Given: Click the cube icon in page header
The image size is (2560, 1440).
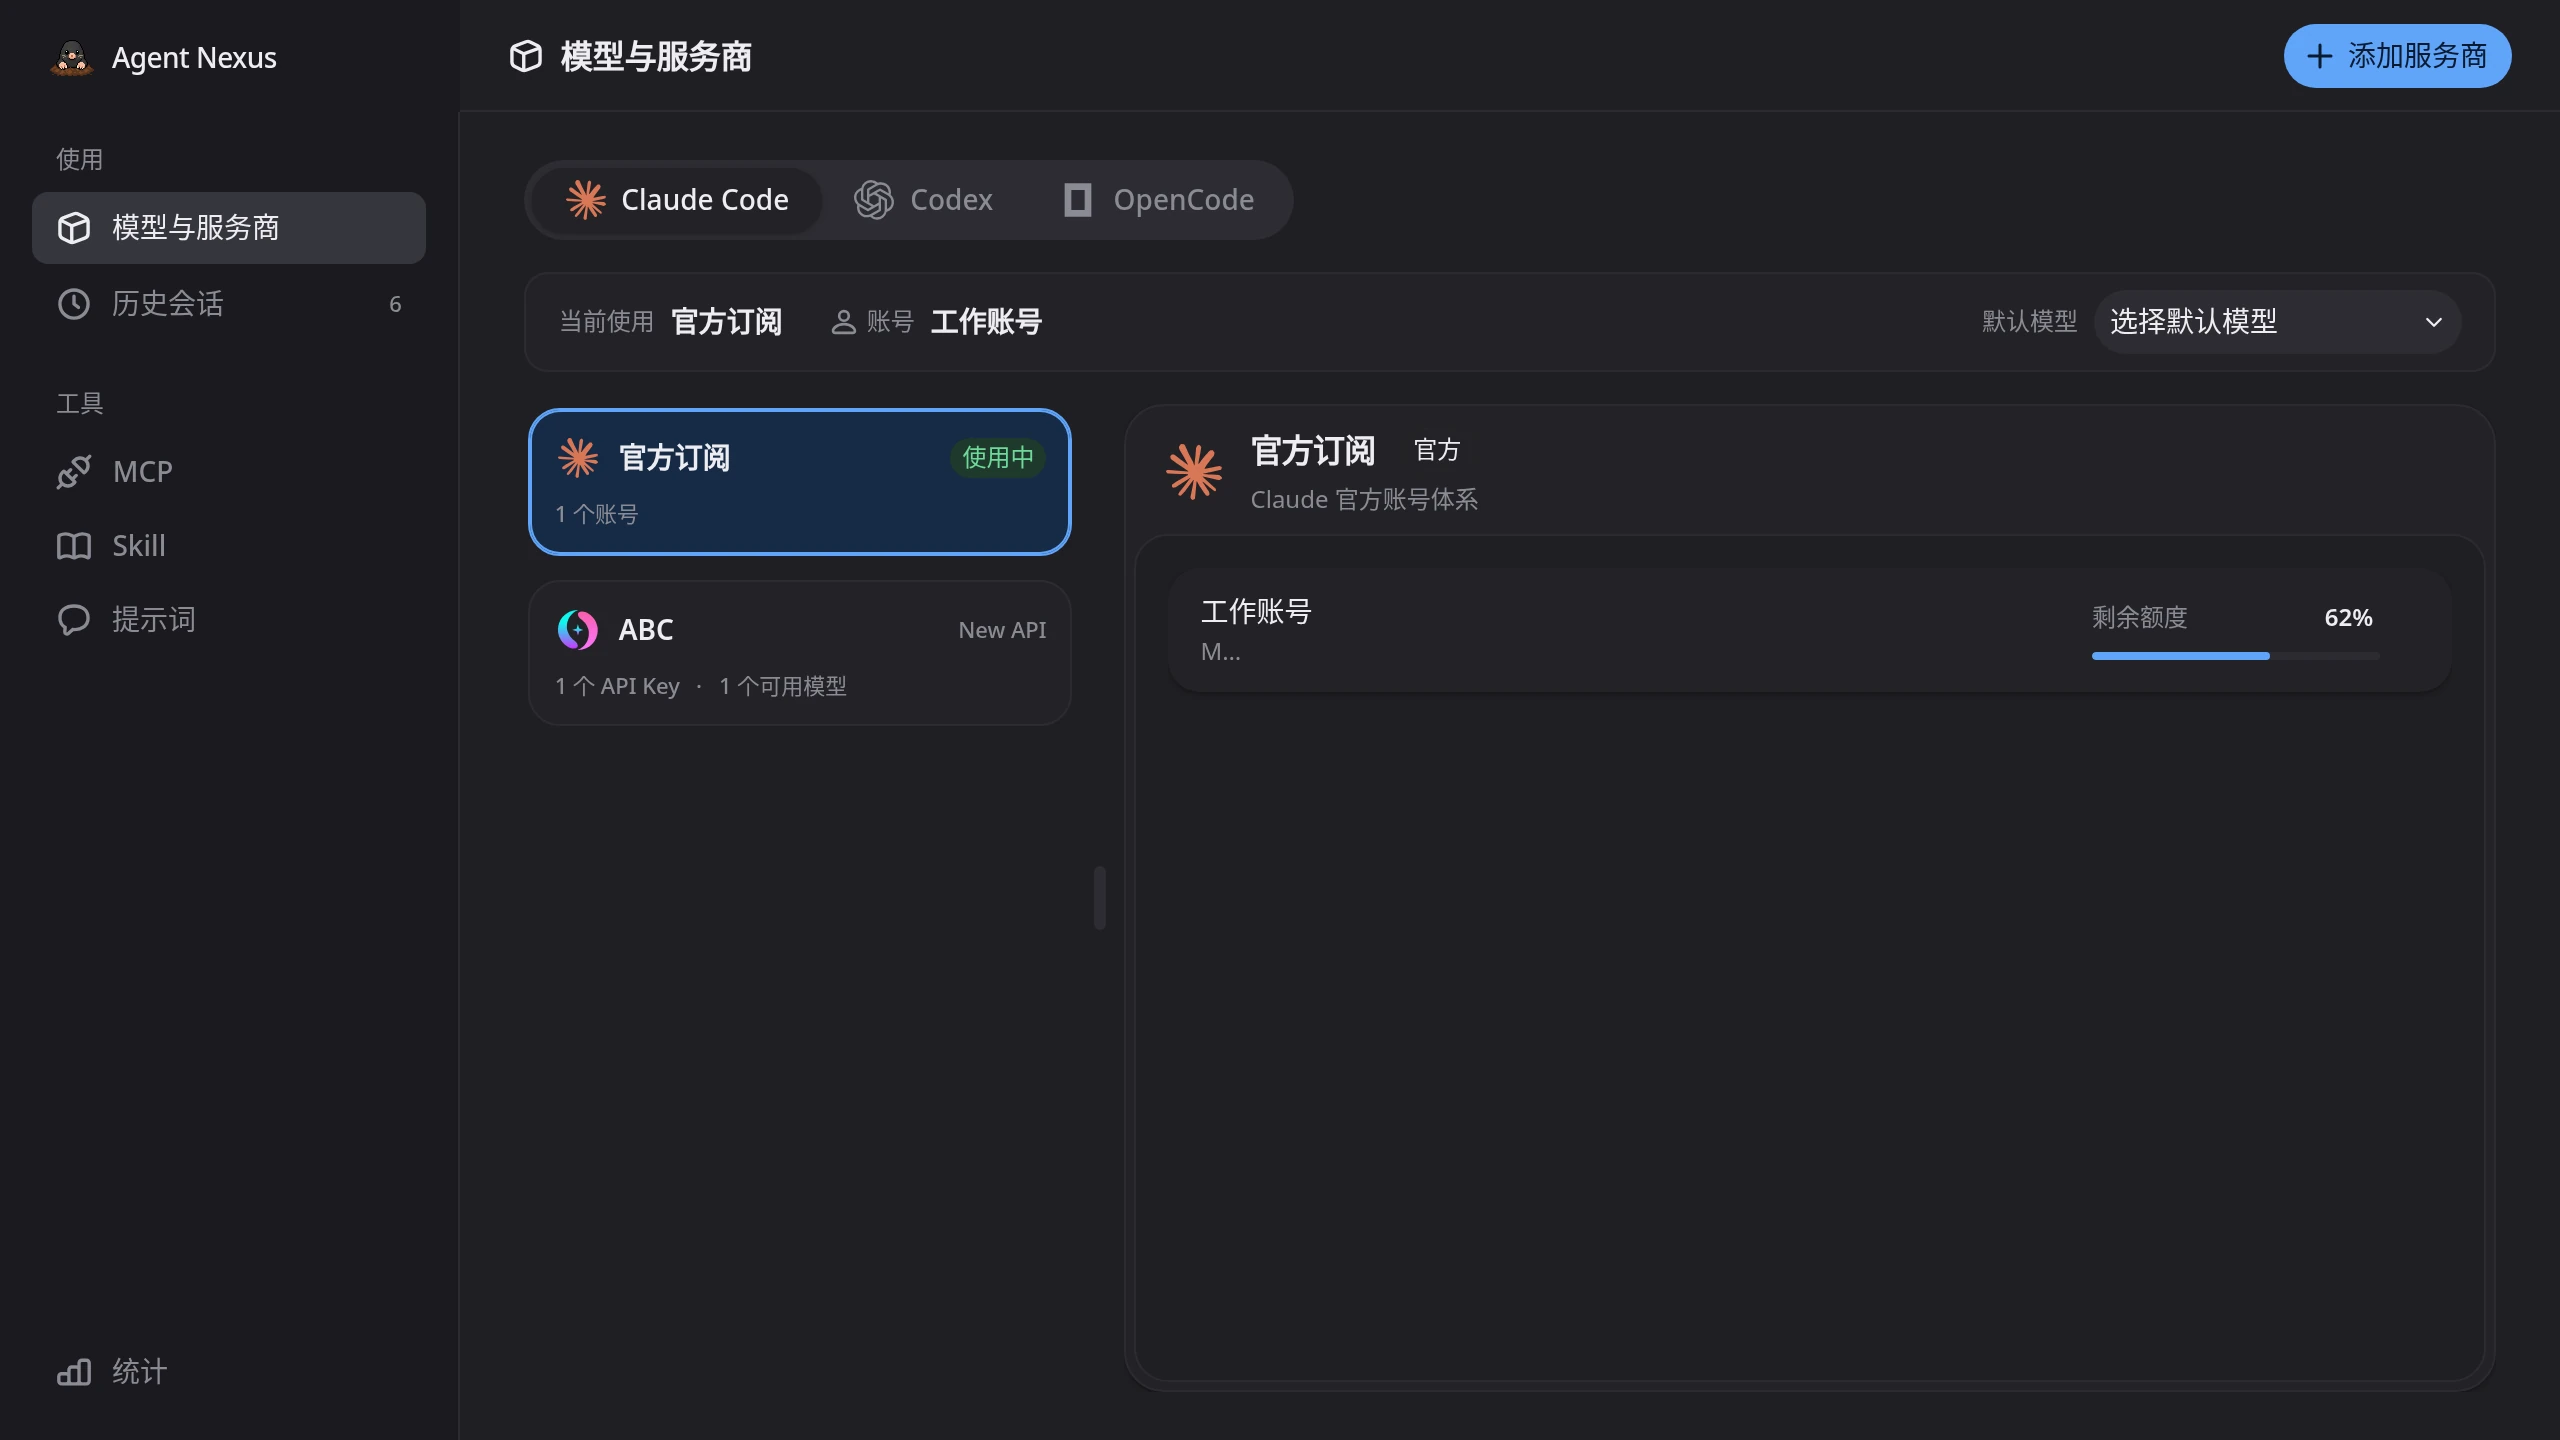Looking at the screenshot, I should coord(526,56).
